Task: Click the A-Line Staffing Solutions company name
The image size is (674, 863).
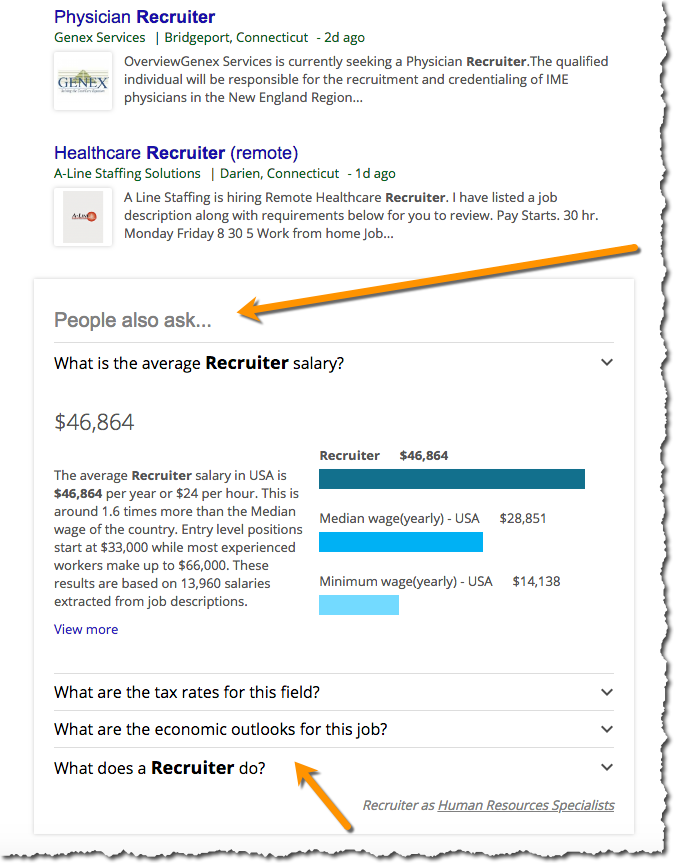Action: 127,174
